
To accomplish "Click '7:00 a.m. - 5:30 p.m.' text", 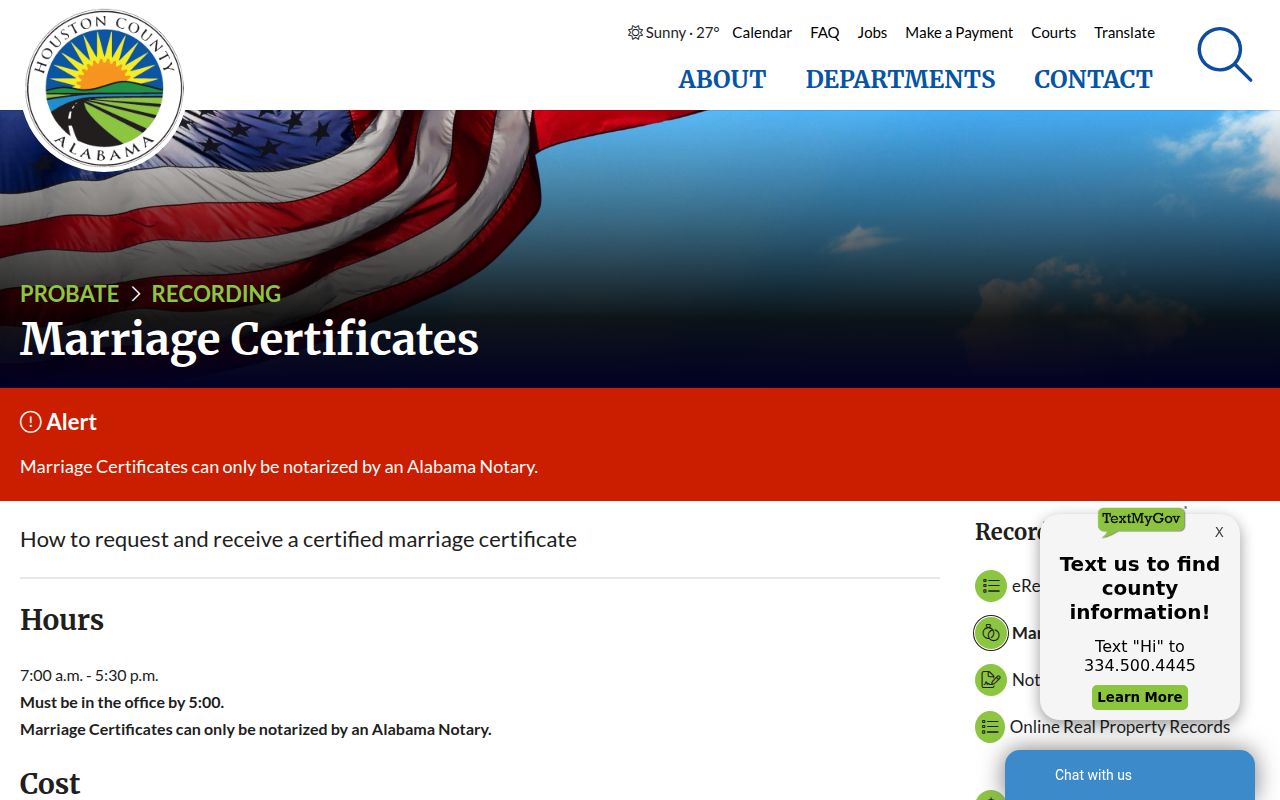I will pyautogui.click(x=89, y=675).
